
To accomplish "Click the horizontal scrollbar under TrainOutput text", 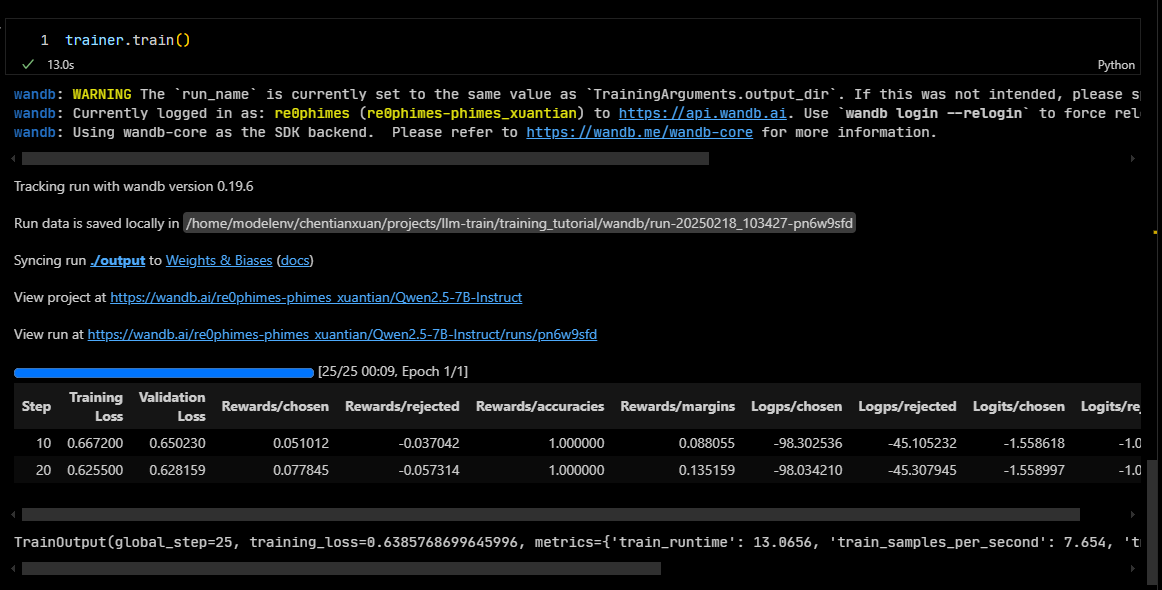I will point(340,568).
